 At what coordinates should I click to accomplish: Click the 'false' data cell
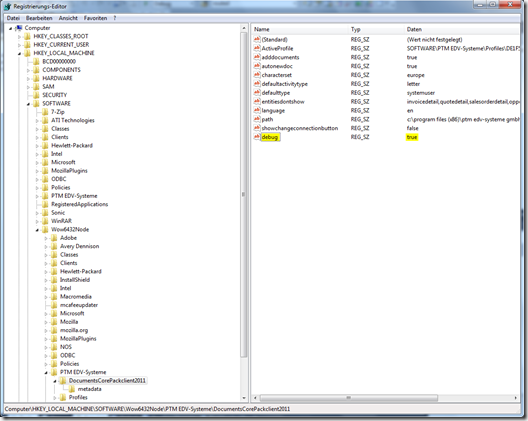412,128
